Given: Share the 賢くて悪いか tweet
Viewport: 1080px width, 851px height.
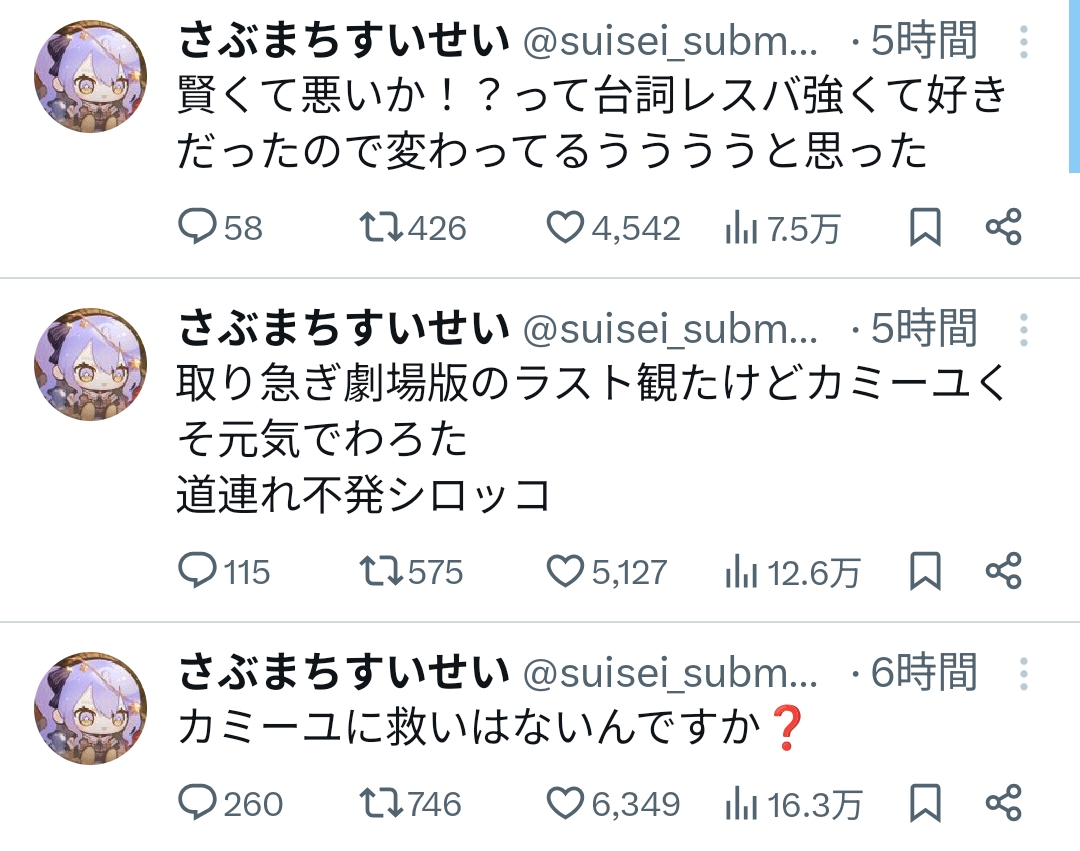Looking at the screenshot, I should click(1003, 229).
